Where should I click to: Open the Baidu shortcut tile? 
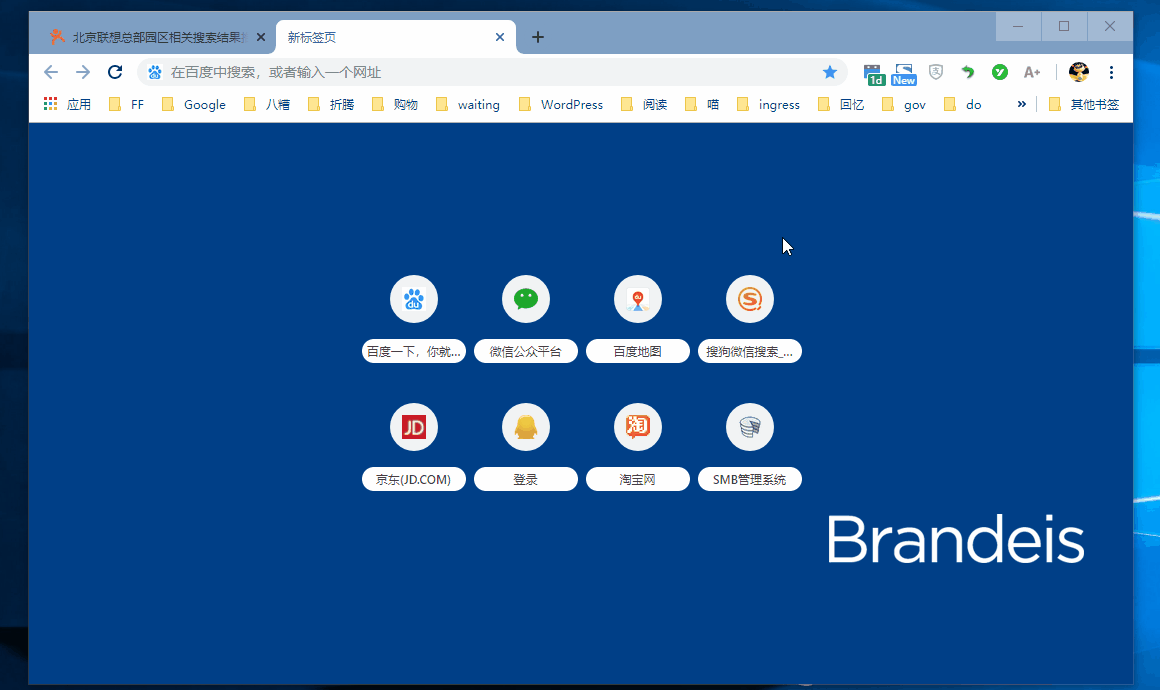(x=413, y=299)
